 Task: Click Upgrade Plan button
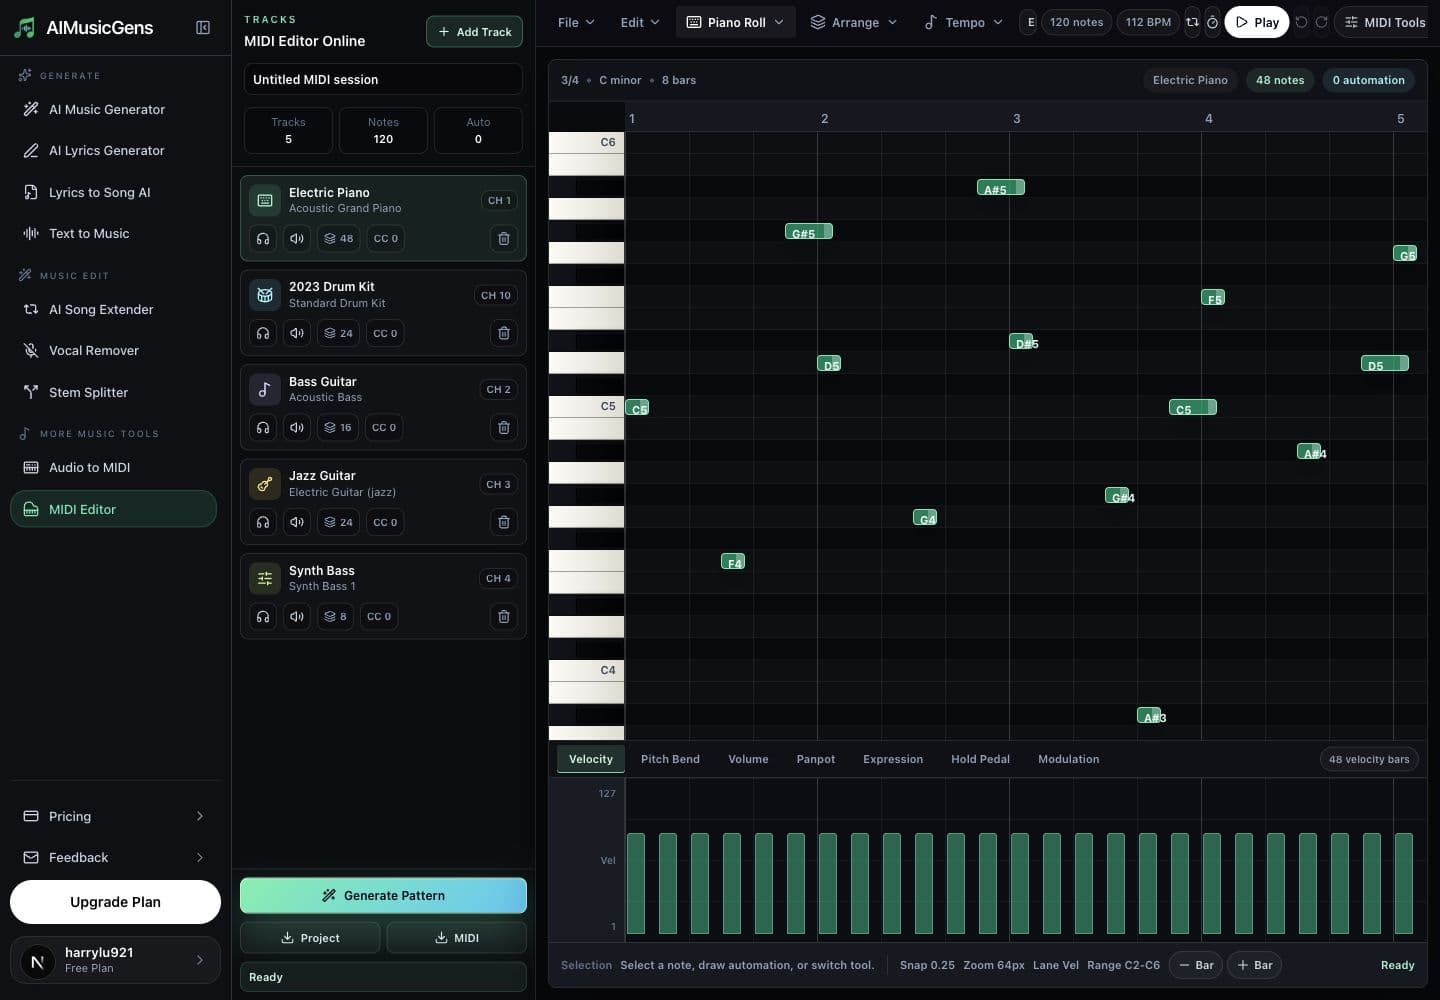coord(115,902)
